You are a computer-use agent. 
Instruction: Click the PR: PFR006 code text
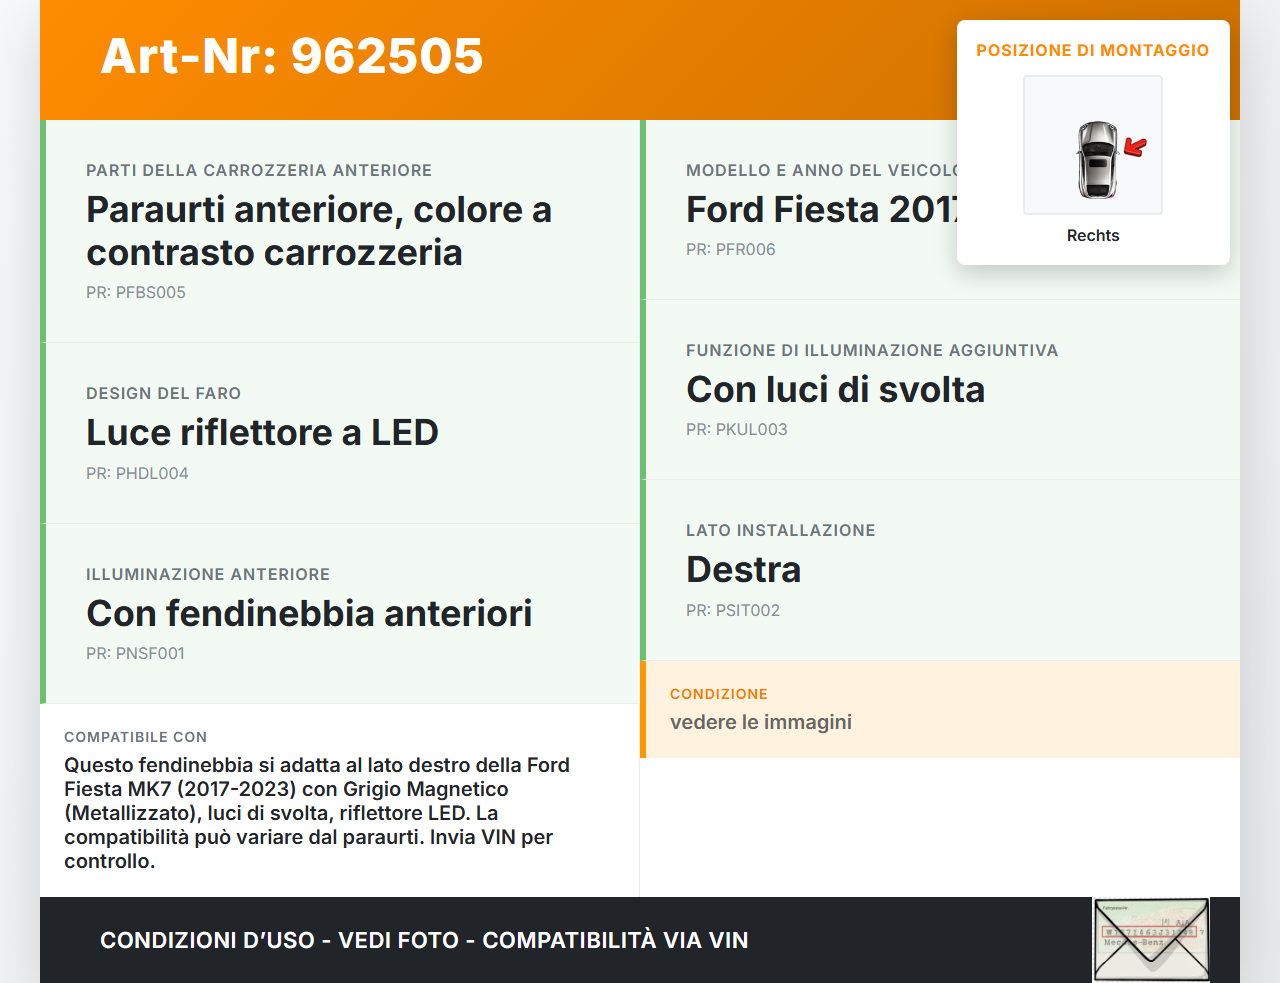point(730,249)
